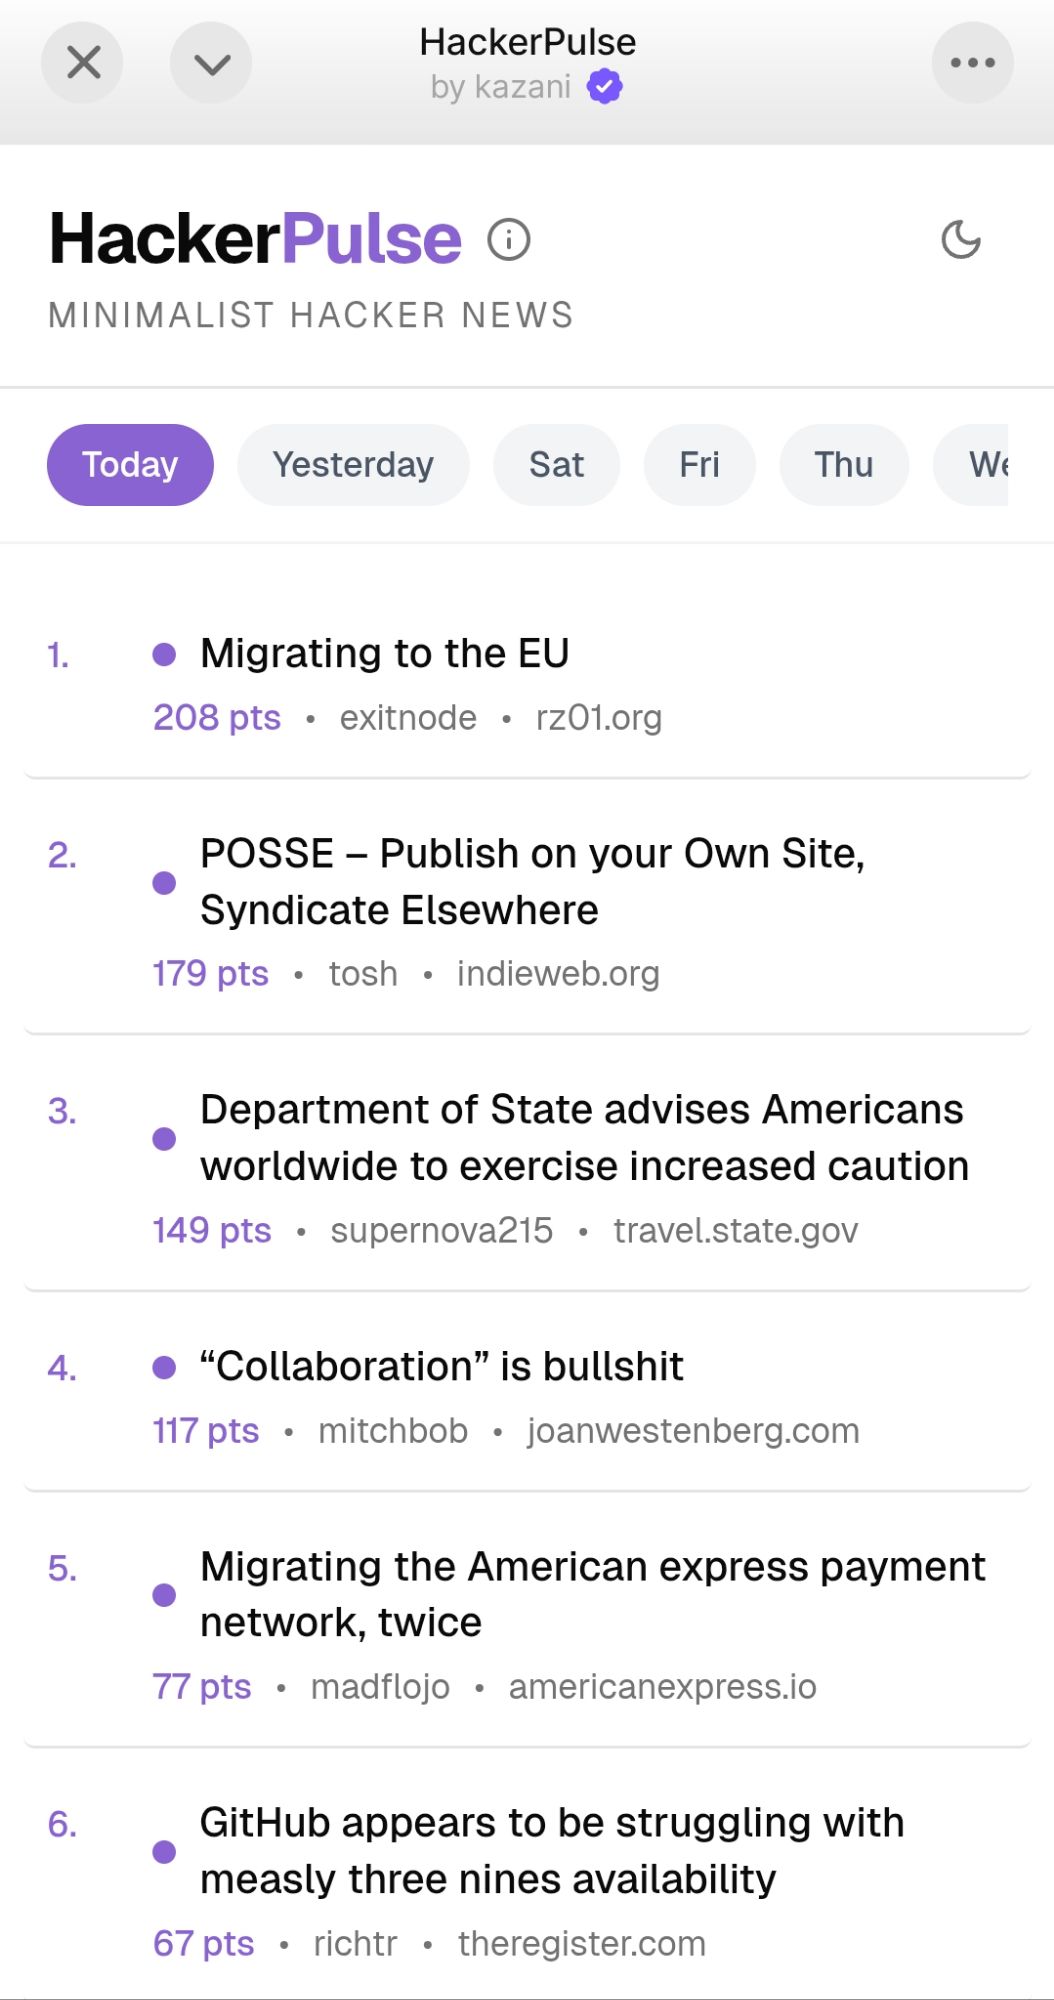Show stories from Sat
Screen dimensions: 1054x2000
556,465
